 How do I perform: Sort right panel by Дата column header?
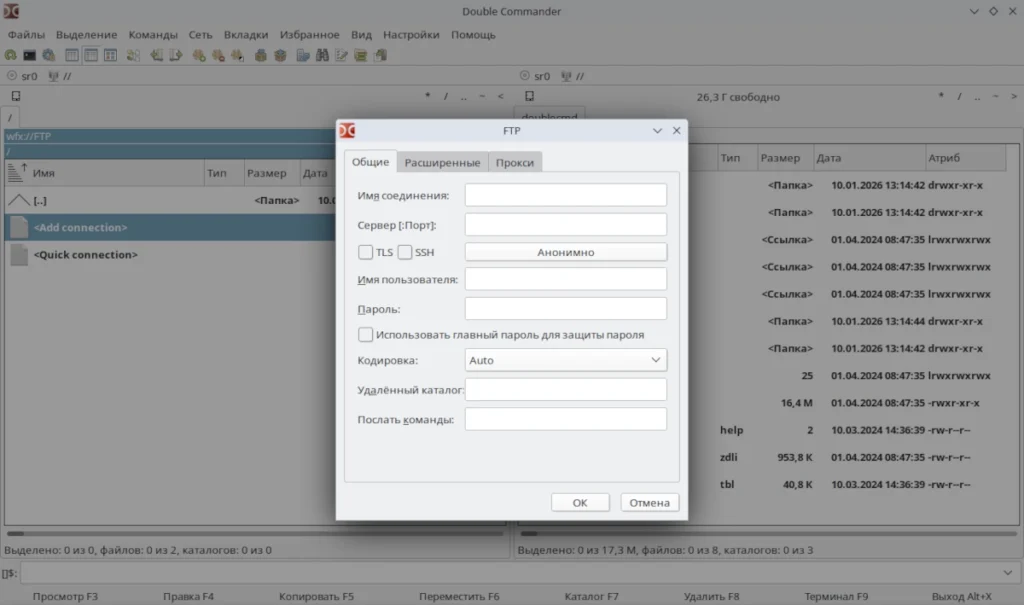coord(869,157)
